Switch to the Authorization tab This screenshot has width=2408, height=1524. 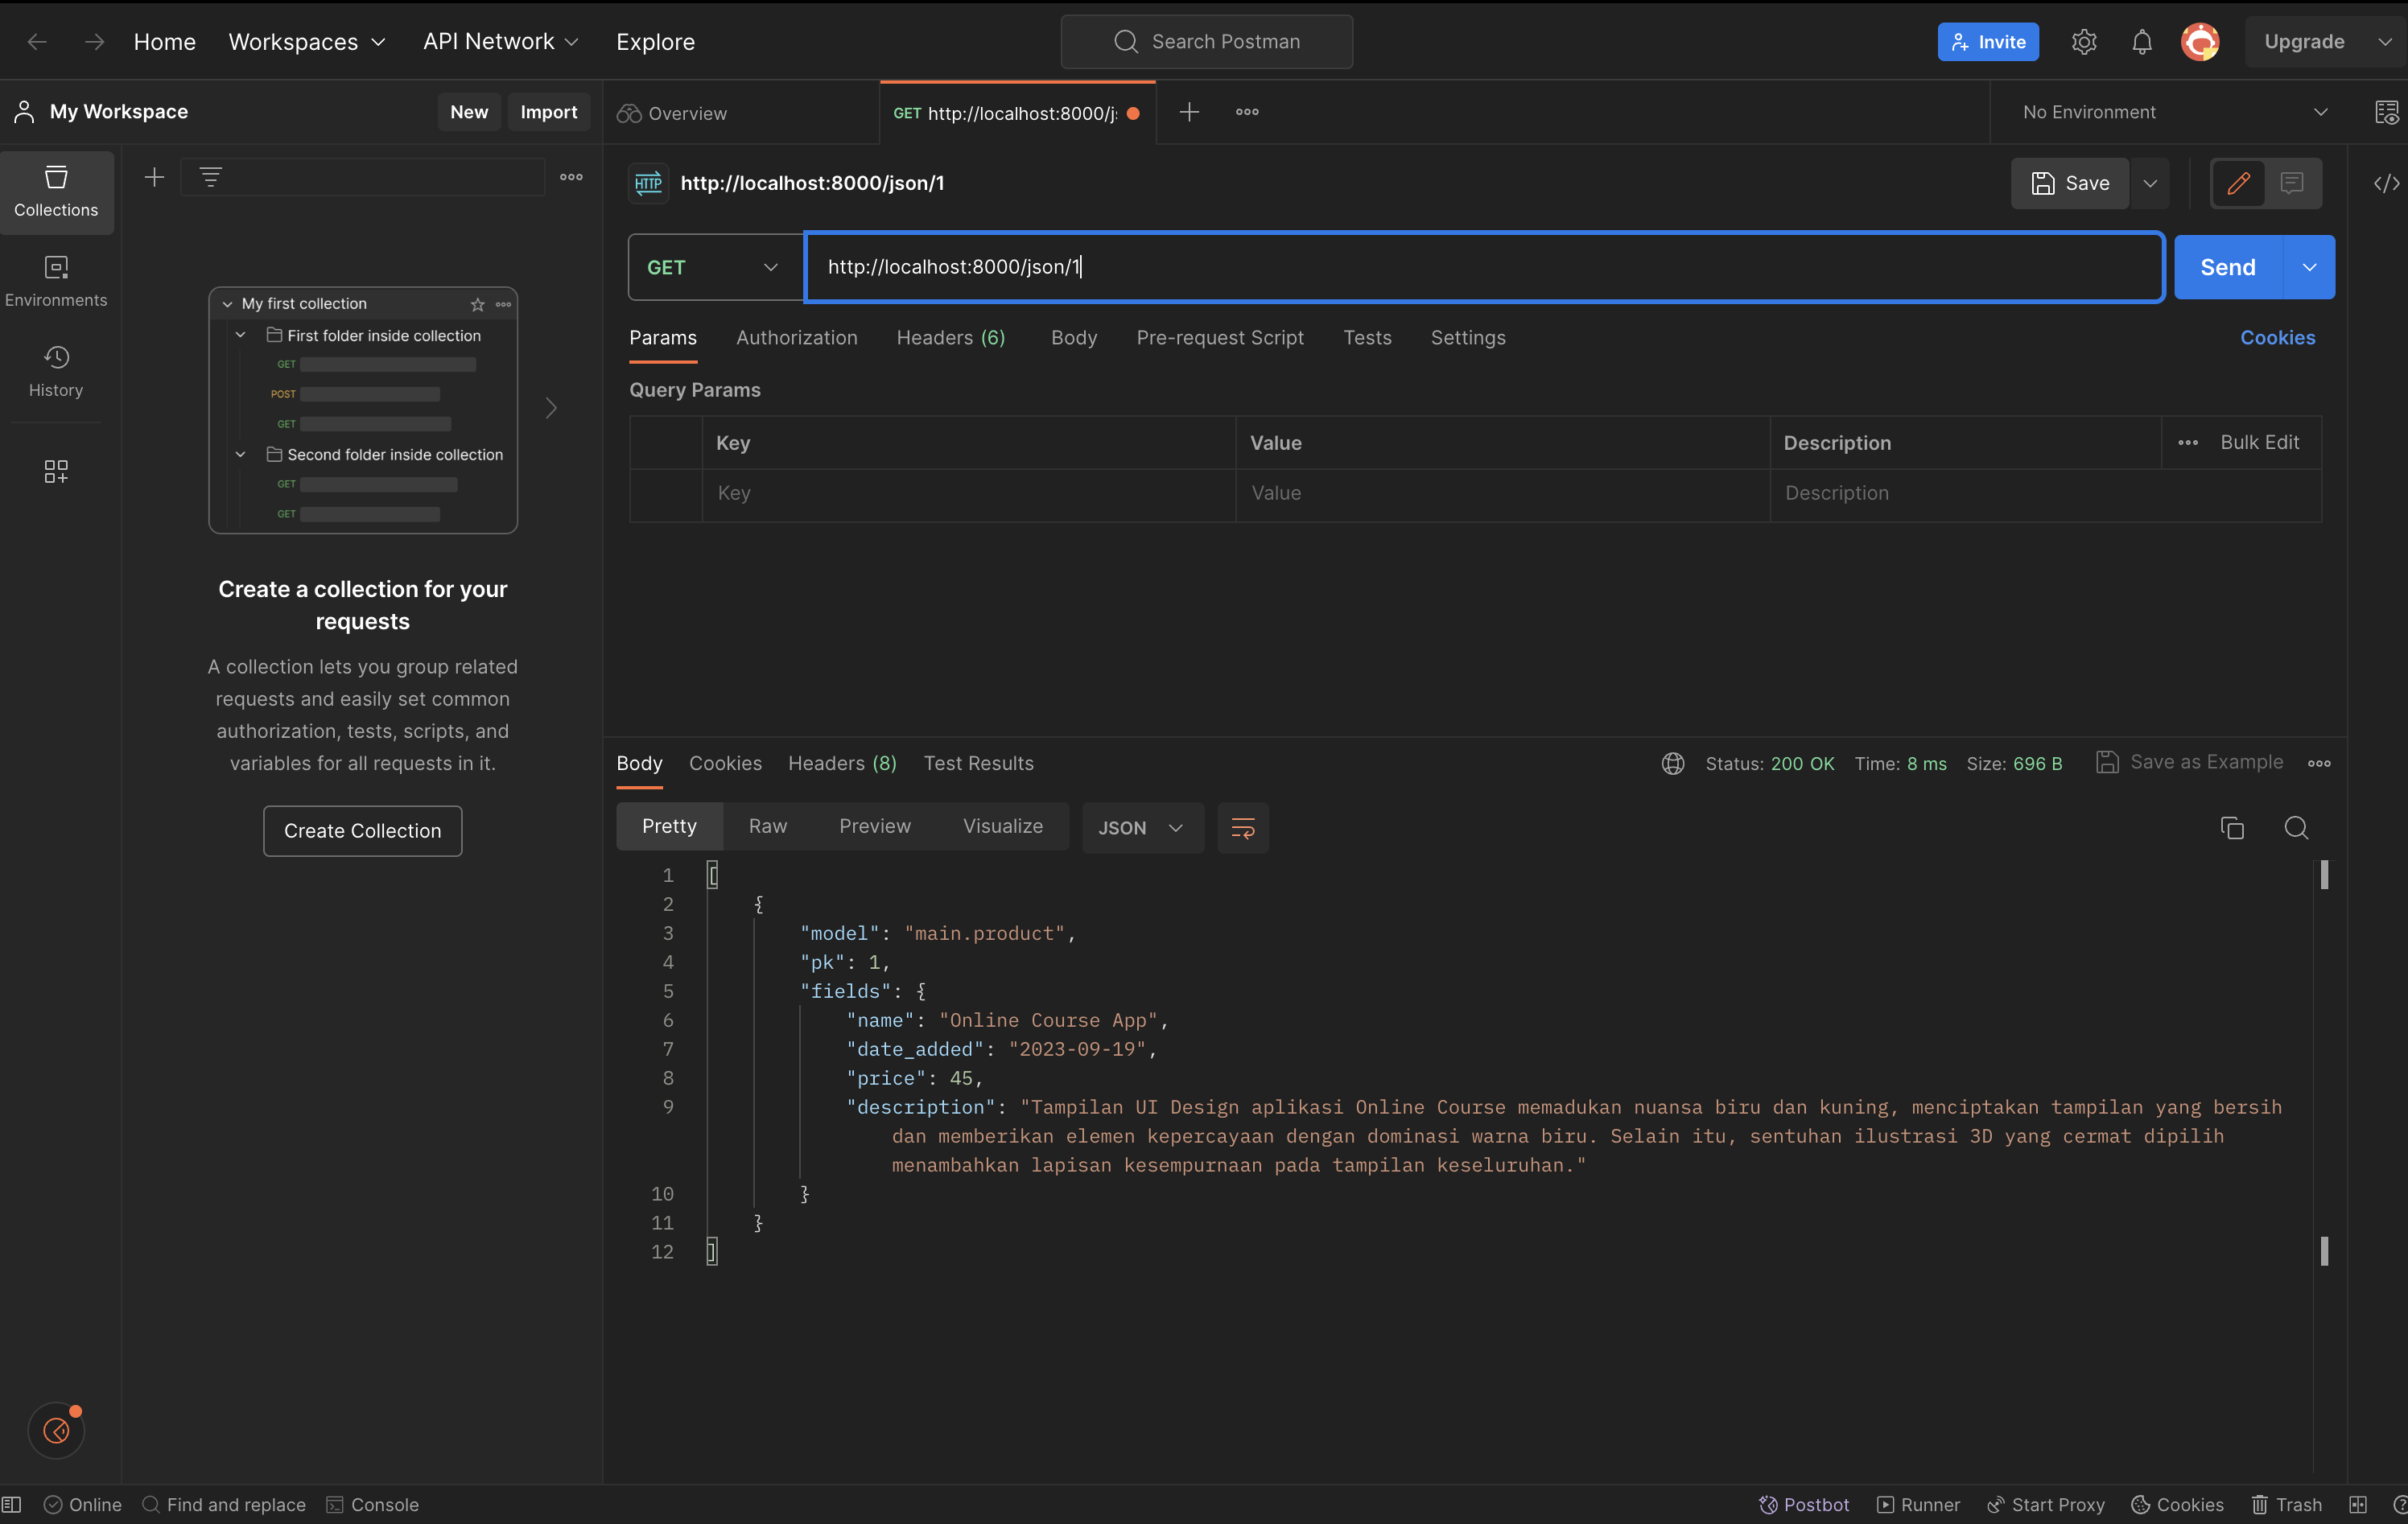pyautogui.click(x=796, y=337)
